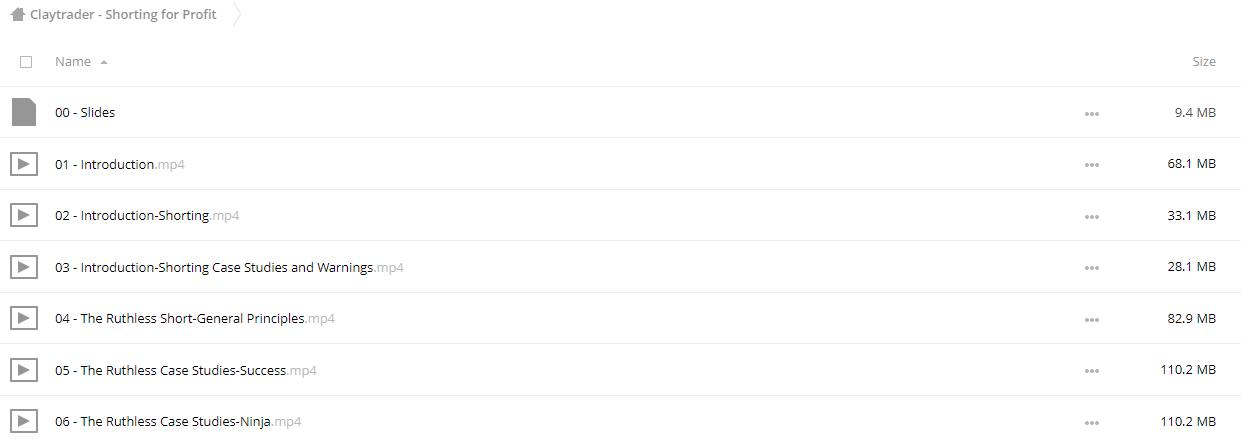
Task: Click video icon for 02 - Introduction-Shorting.mp4
Action: 24,215
